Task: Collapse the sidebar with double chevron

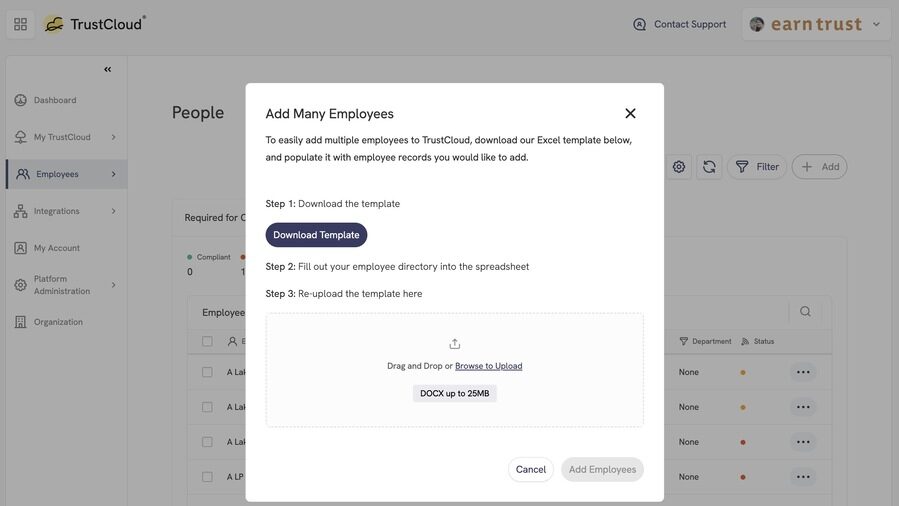Action: point(107,69)
